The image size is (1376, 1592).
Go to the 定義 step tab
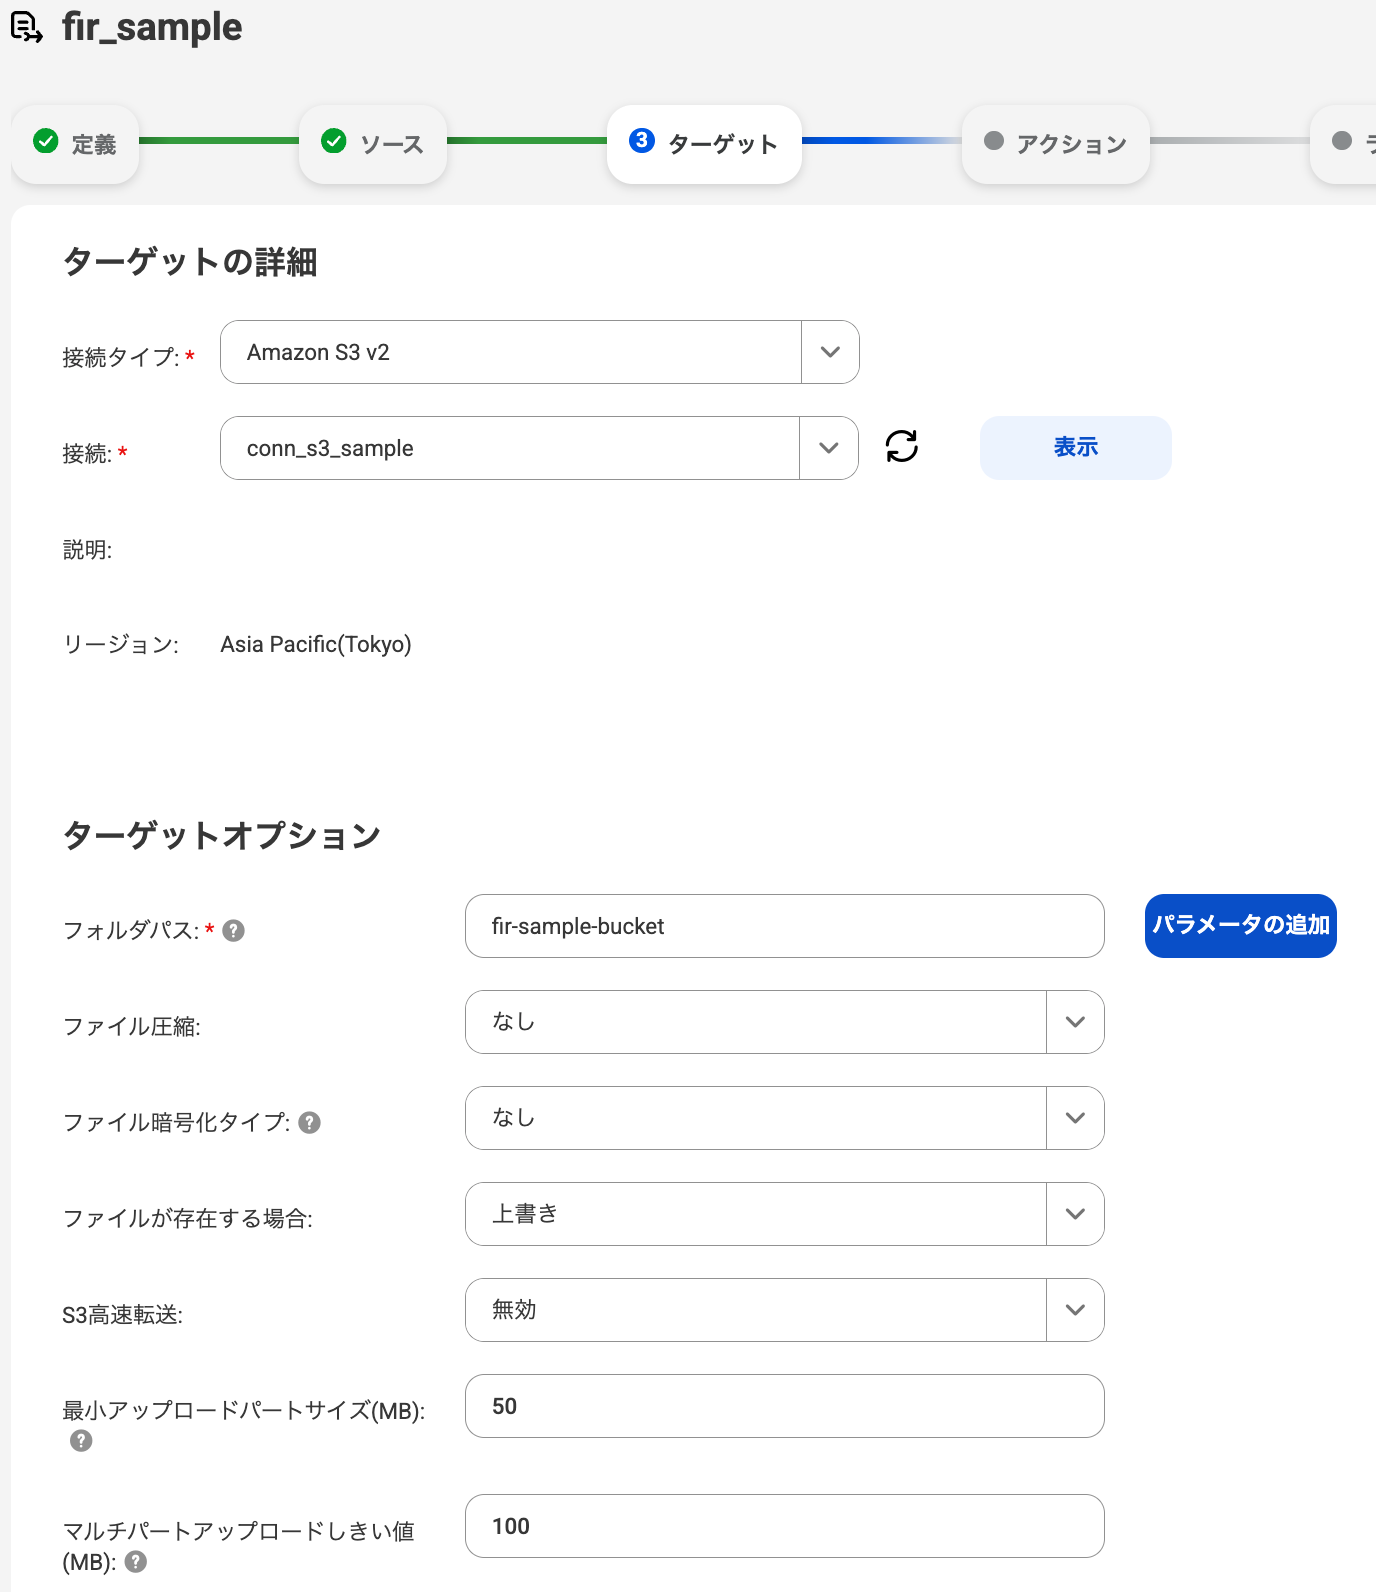tap(76, 144)
